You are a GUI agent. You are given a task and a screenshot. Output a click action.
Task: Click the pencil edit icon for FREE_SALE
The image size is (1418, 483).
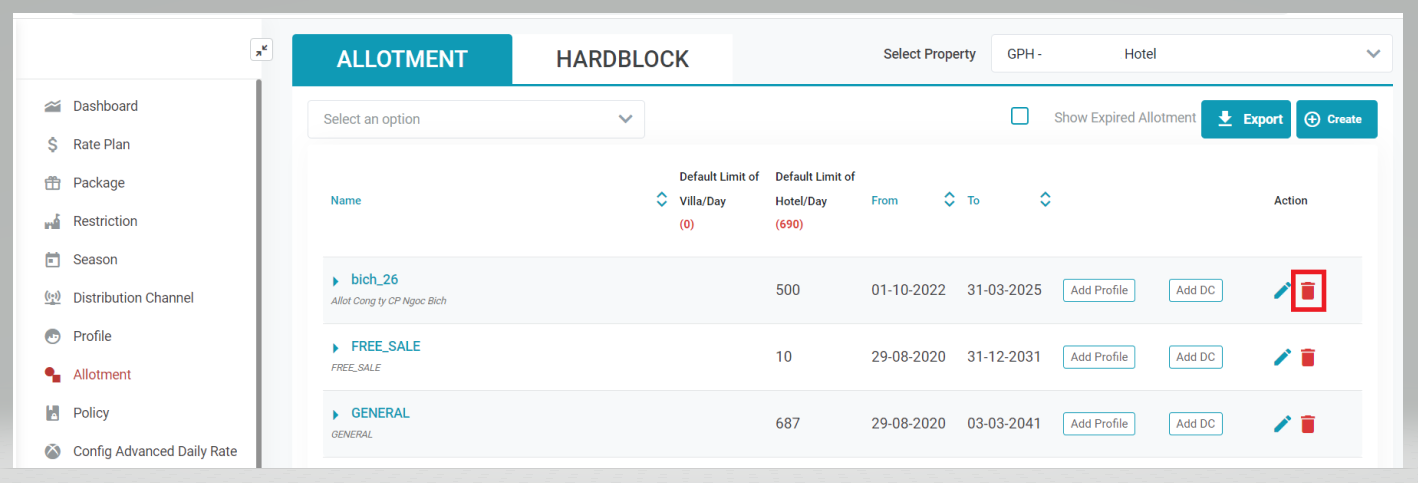click(1282, 357)
